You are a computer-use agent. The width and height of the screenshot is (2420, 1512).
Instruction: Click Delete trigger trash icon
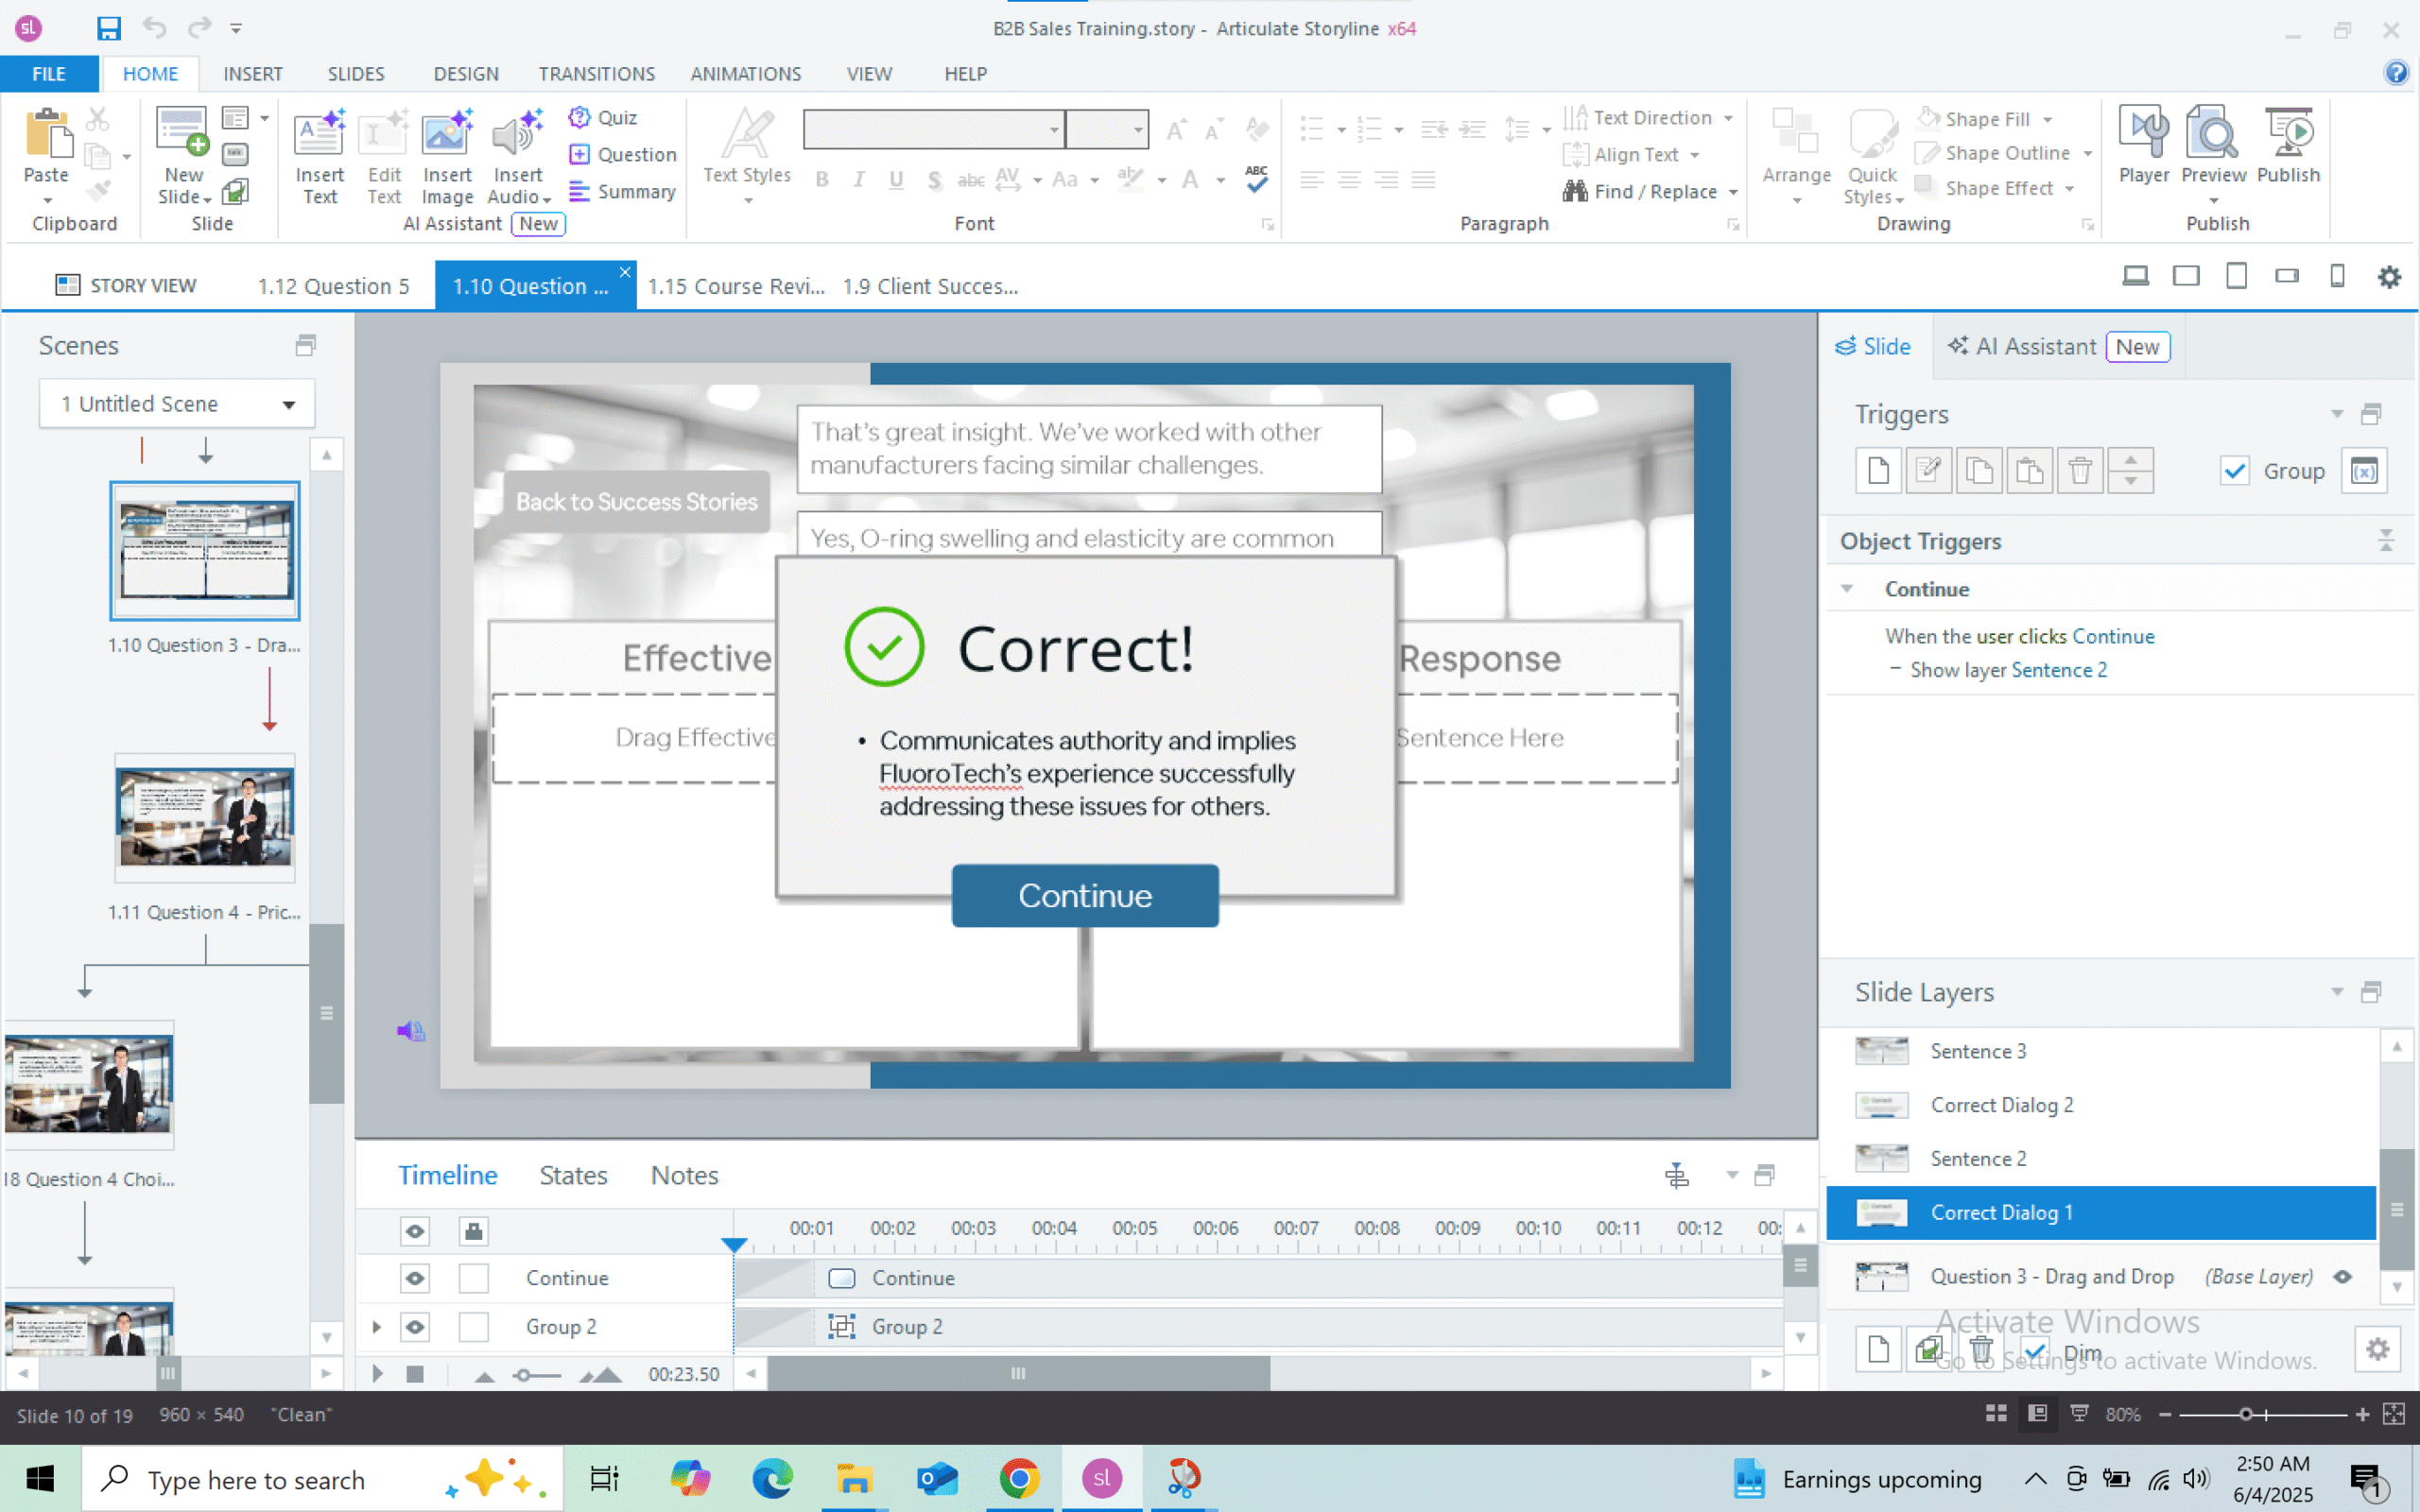(x=2080, y=470)
